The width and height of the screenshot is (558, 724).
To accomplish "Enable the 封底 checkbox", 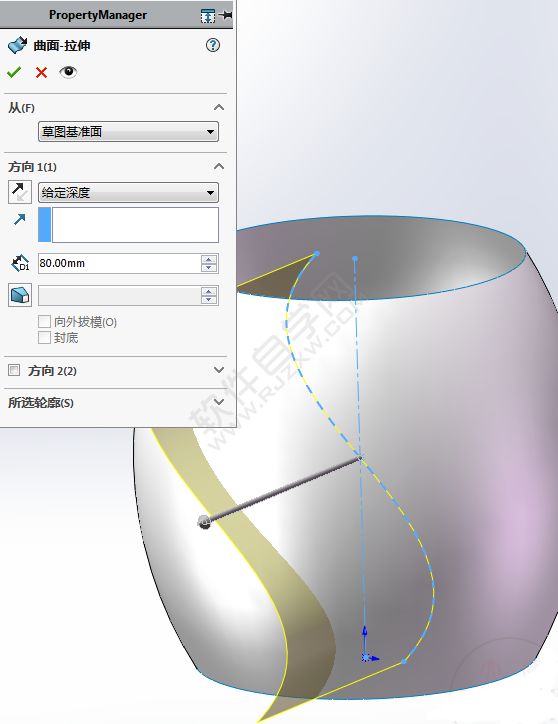I will 44,338.
